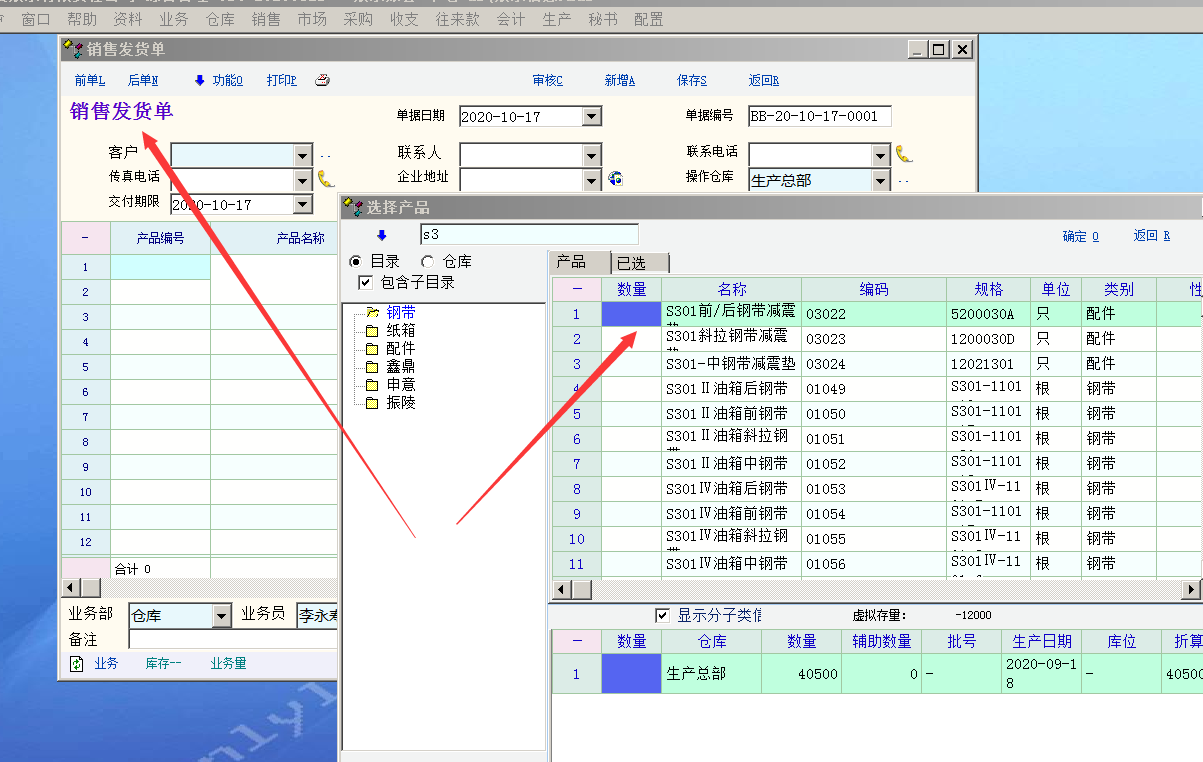
Task: Click the blue down-arrow left of search box
Action: click(381, 236)
